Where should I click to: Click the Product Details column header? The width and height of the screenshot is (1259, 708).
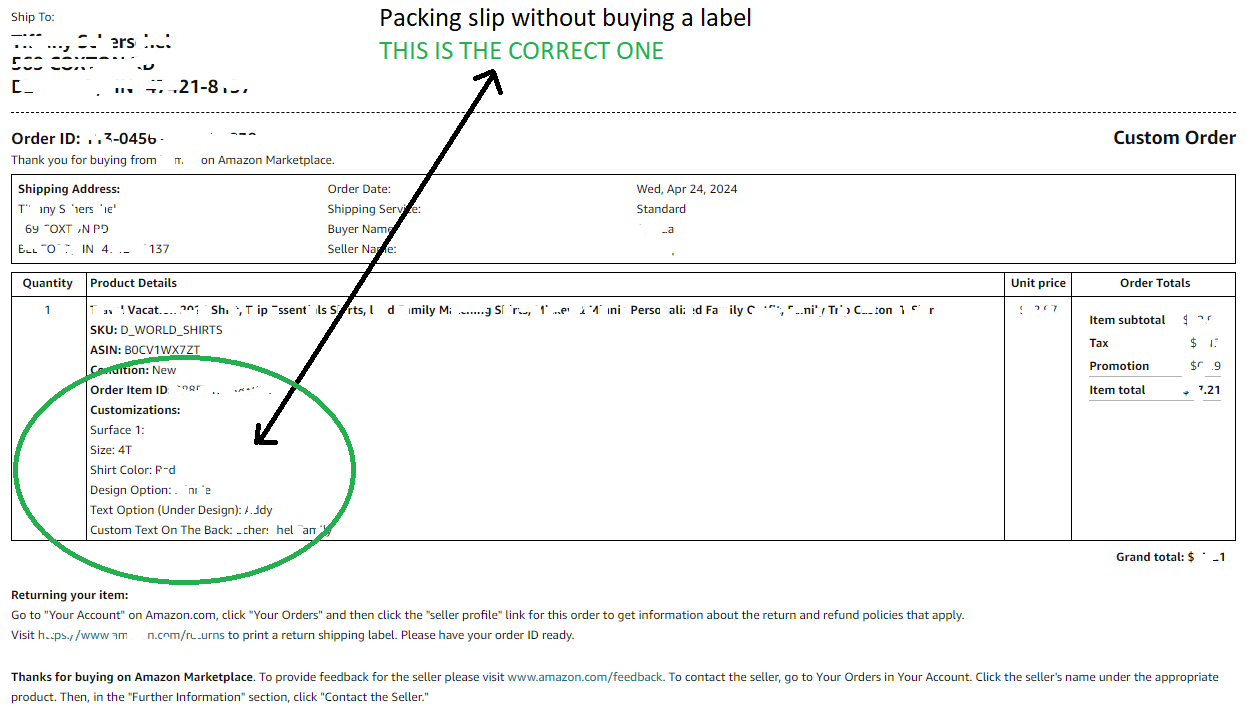(133, 283)
